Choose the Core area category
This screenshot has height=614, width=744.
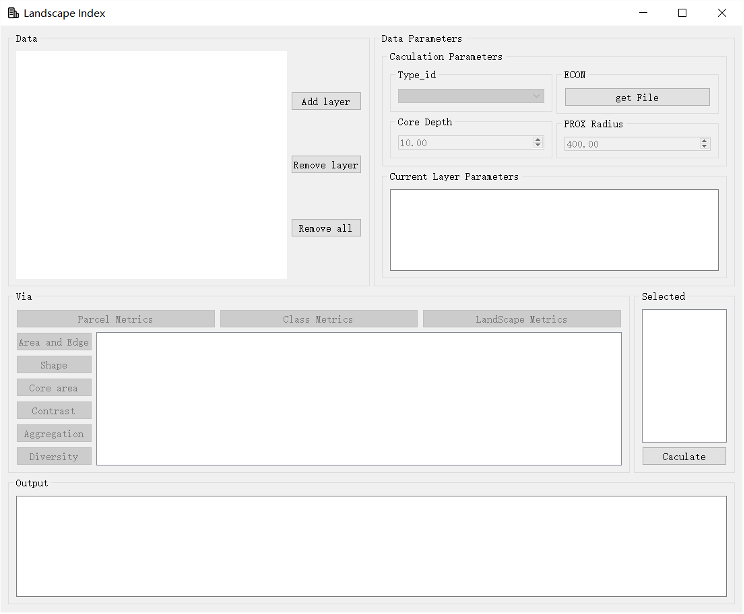pos(54,388)
